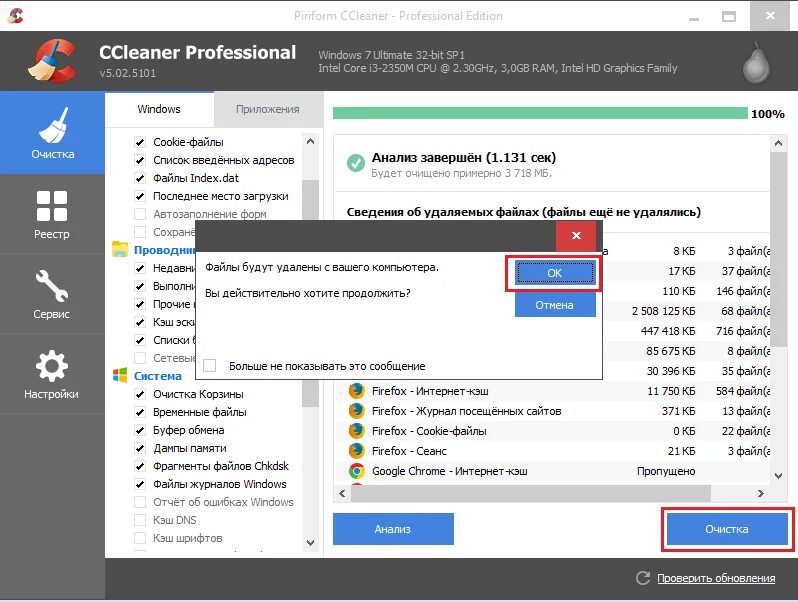This screenshot has height=602, width=798.
Task: Click the results horizontal scroll right arrow
Action: pos(761,493)
